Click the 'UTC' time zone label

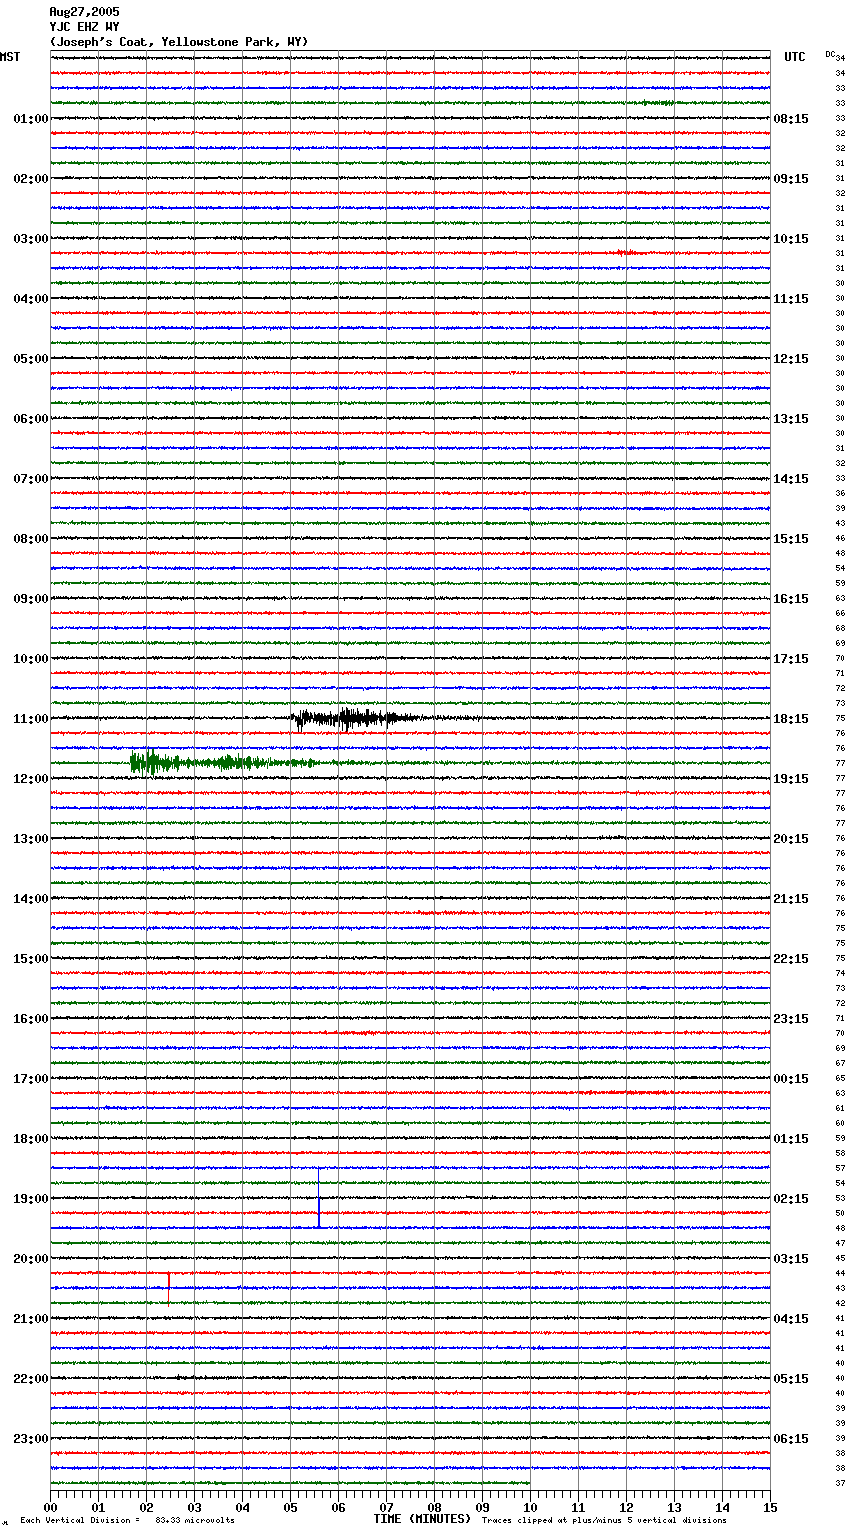coord(795,57)
